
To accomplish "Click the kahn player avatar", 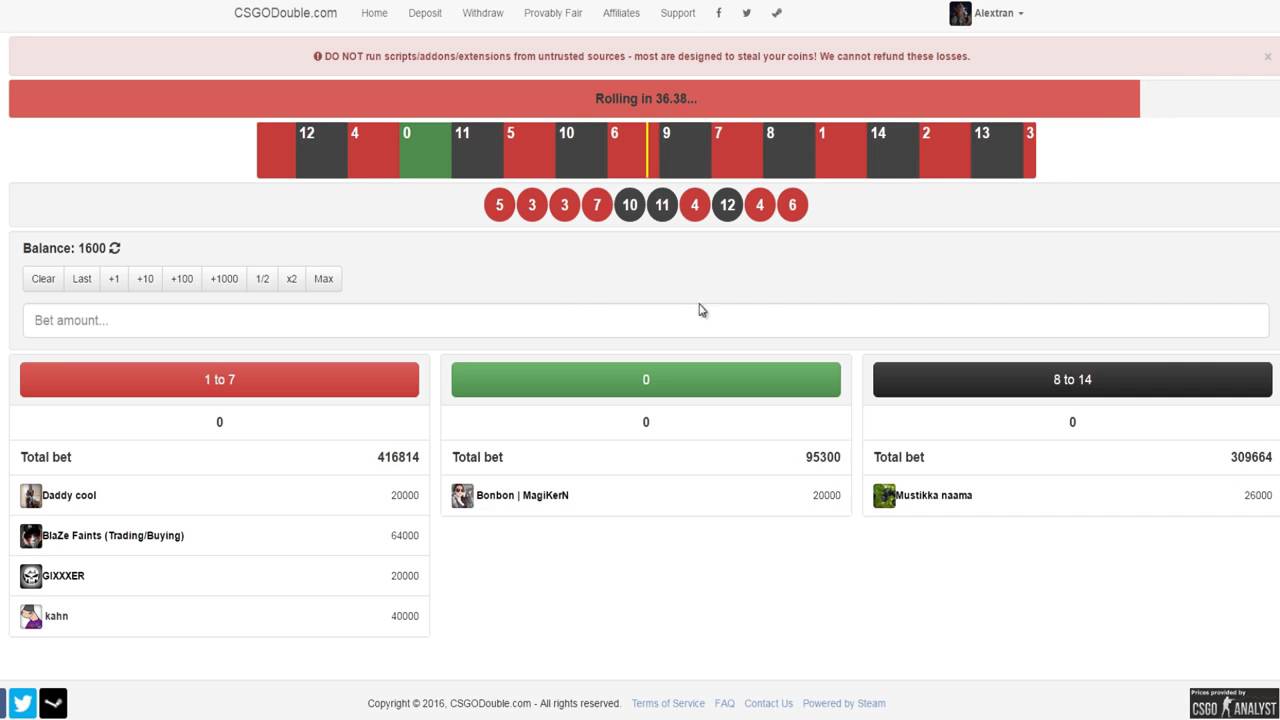I will point(31,616).
